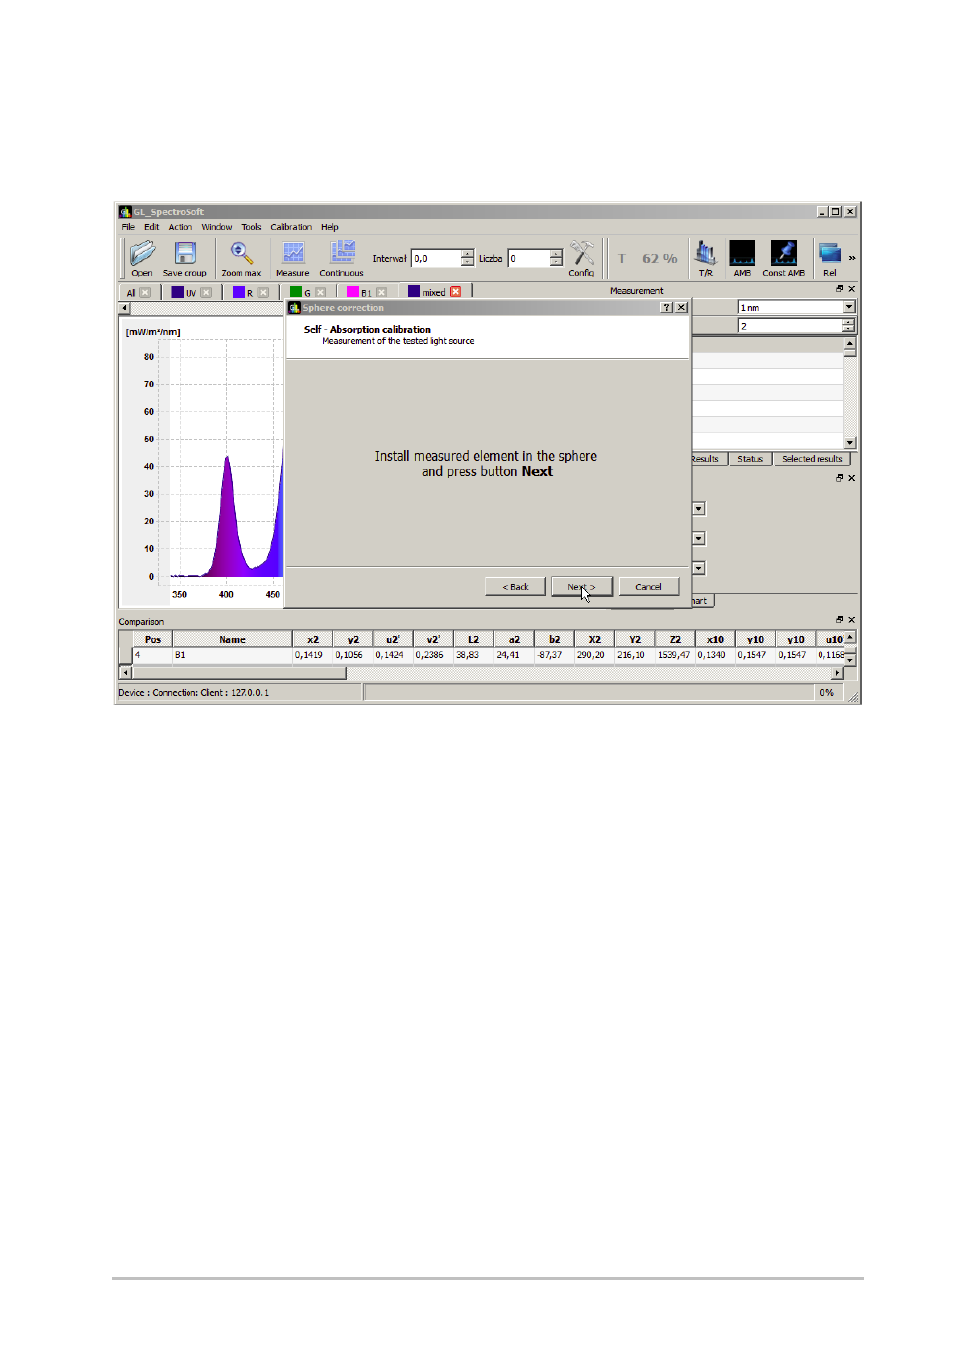The width and height of the screenshot is (954, 1350).
Task: Click the horizontal scrollbar of the Comparison table
Action: [x=238, y=673]
